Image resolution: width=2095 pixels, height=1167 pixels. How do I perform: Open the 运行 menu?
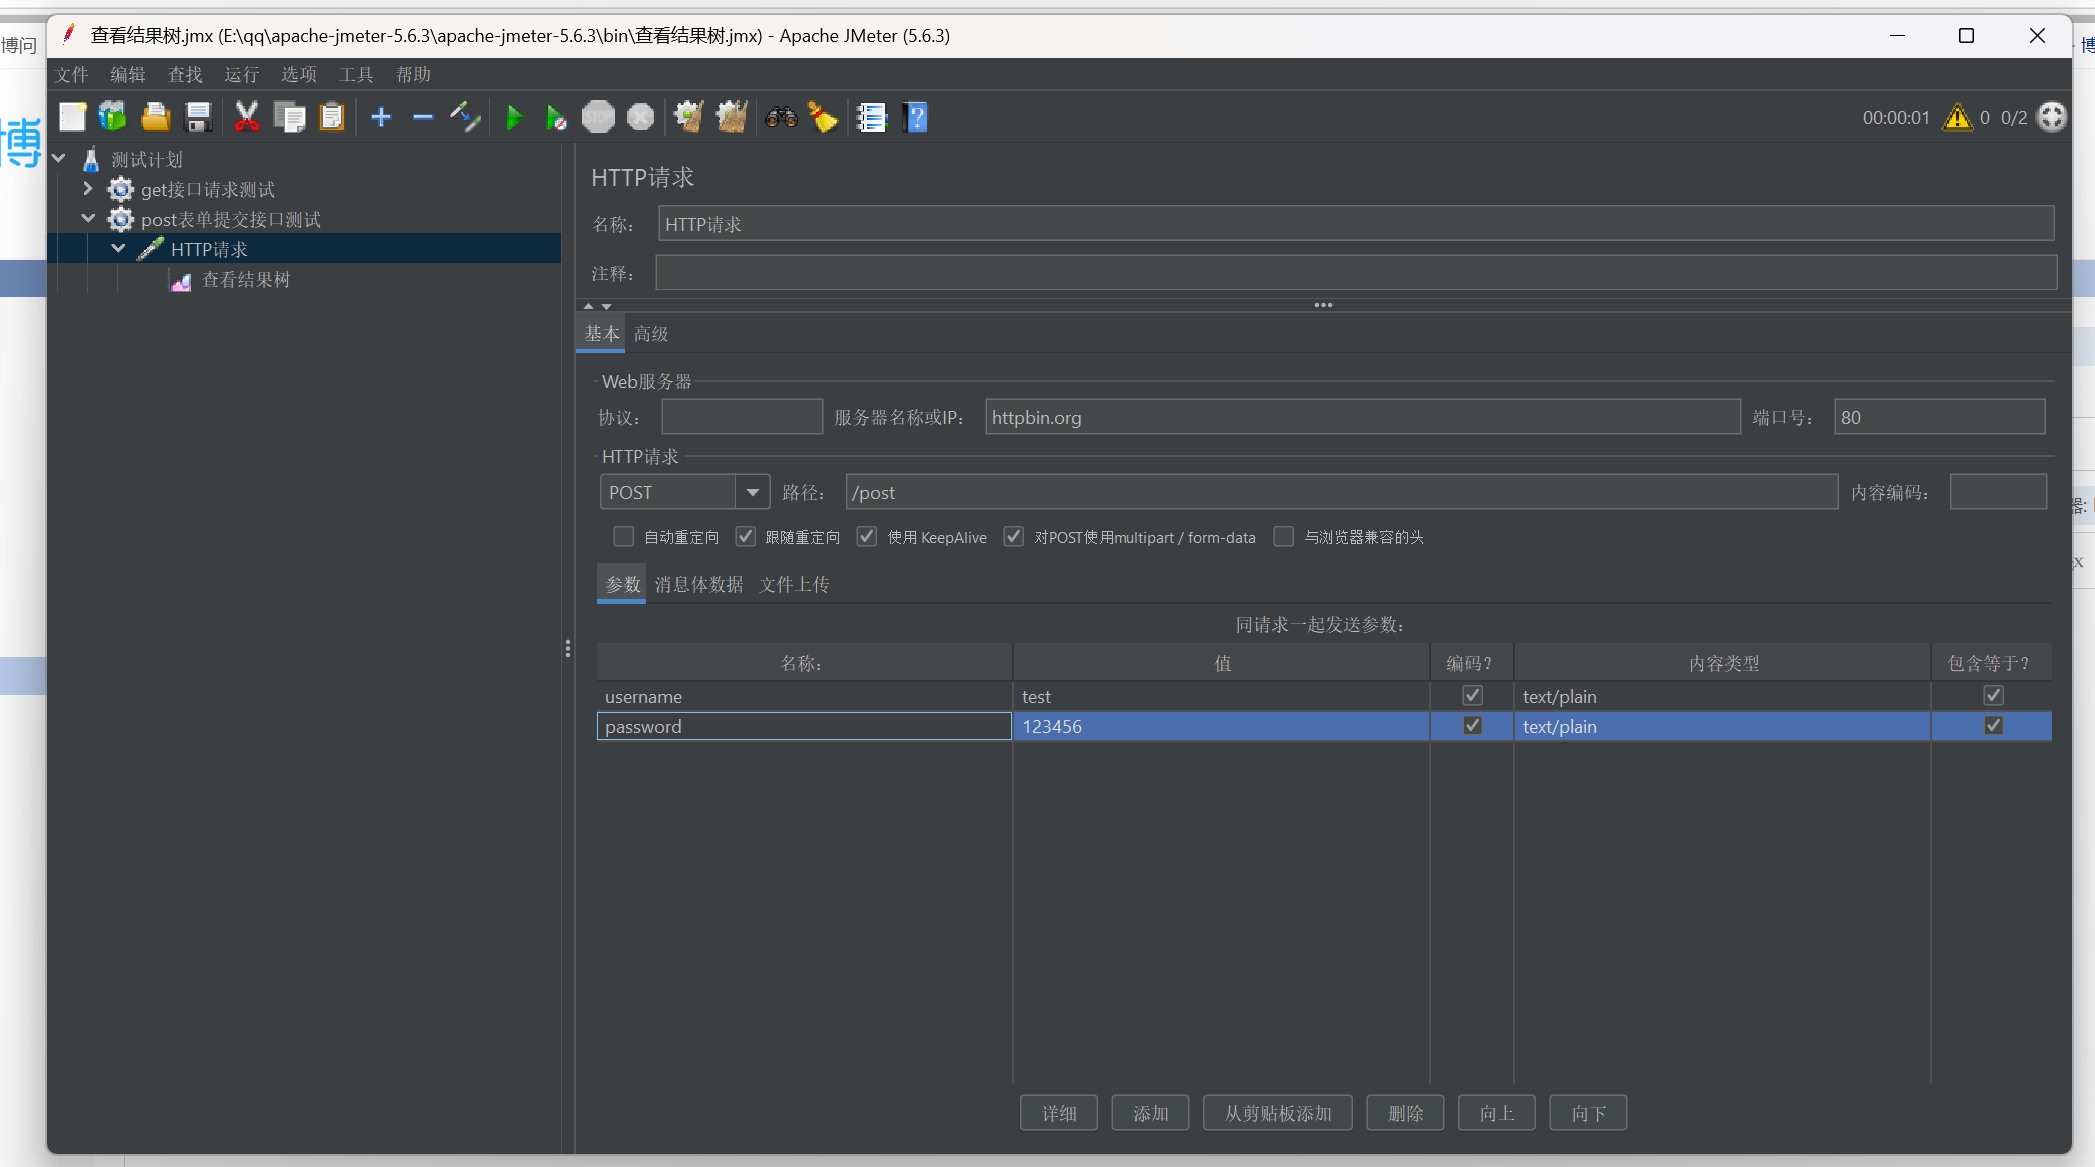[x=241, y=75]
